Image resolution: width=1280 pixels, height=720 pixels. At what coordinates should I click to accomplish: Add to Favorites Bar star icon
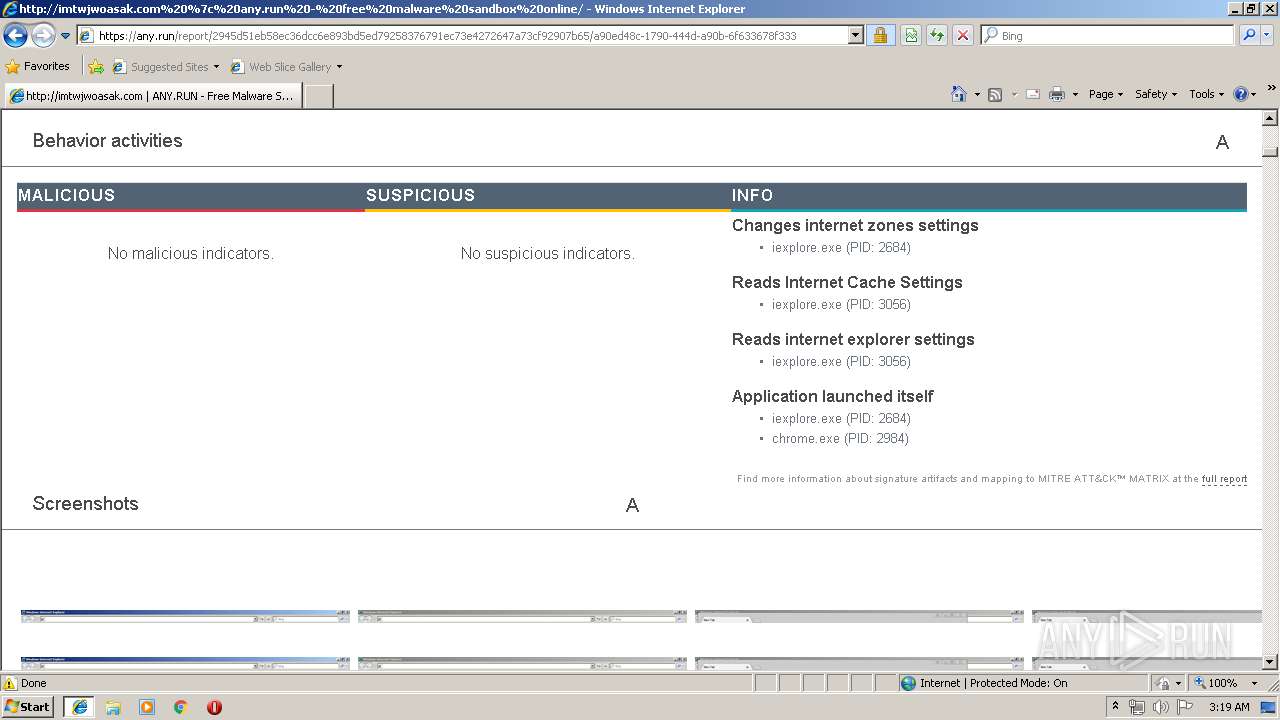pyautogui.click(x=96, y=67)
